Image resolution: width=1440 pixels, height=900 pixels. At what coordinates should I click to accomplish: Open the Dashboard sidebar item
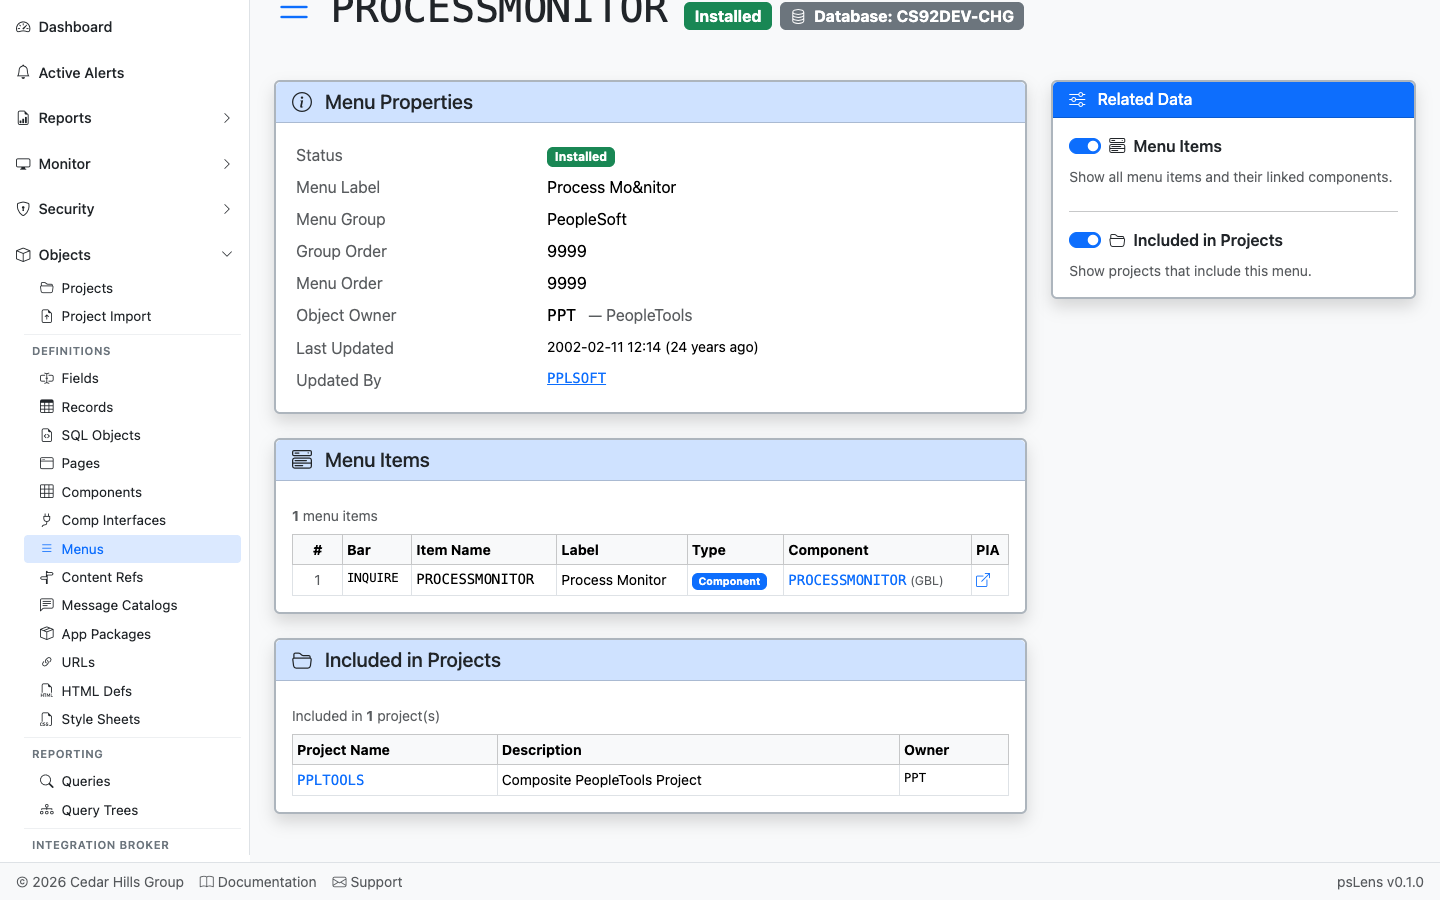pyautogui.click(x=124, y=27)
